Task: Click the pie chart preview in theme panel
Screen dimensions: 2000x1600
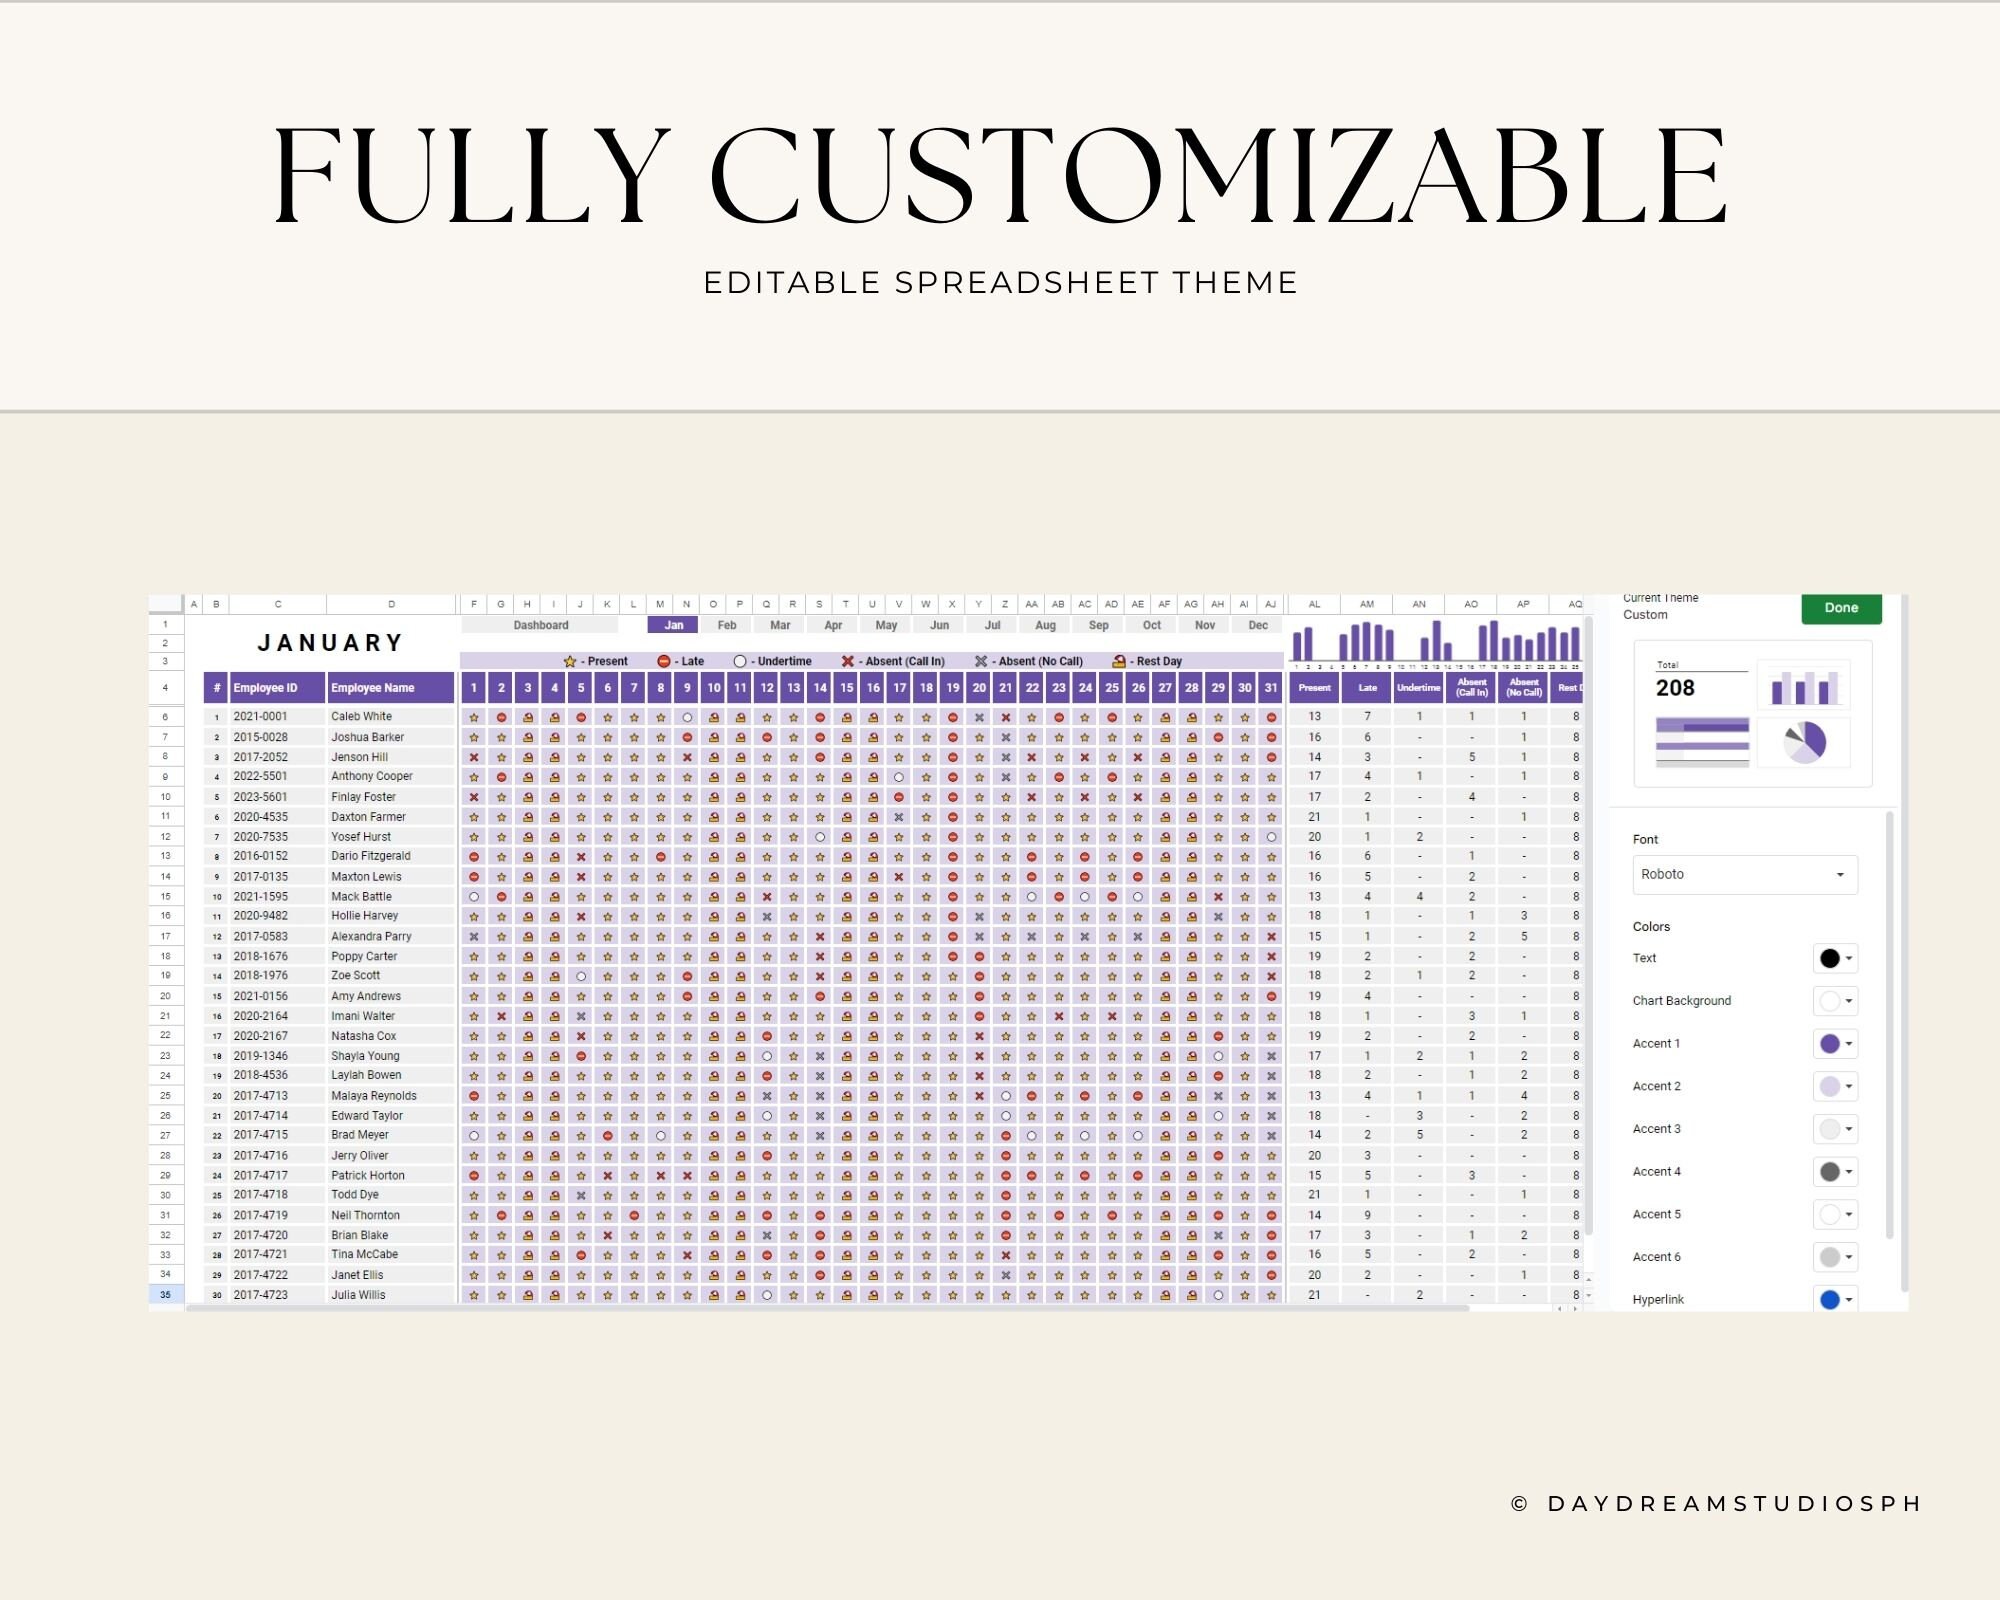Action: click(1804, 740)
